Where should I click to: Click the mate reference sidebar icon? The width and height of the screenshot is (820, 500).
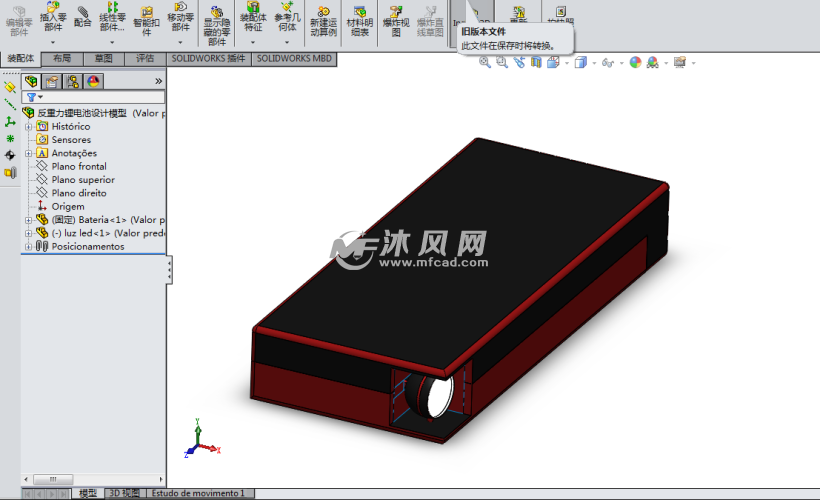(x=10, y=173)
